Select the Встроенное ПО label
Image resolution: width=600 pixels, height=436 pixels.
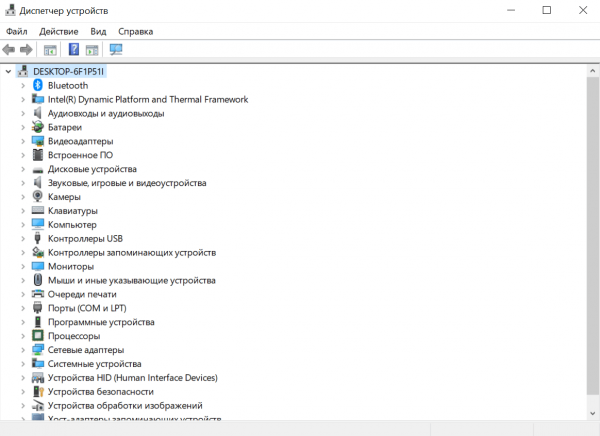(x=80, y=155)
